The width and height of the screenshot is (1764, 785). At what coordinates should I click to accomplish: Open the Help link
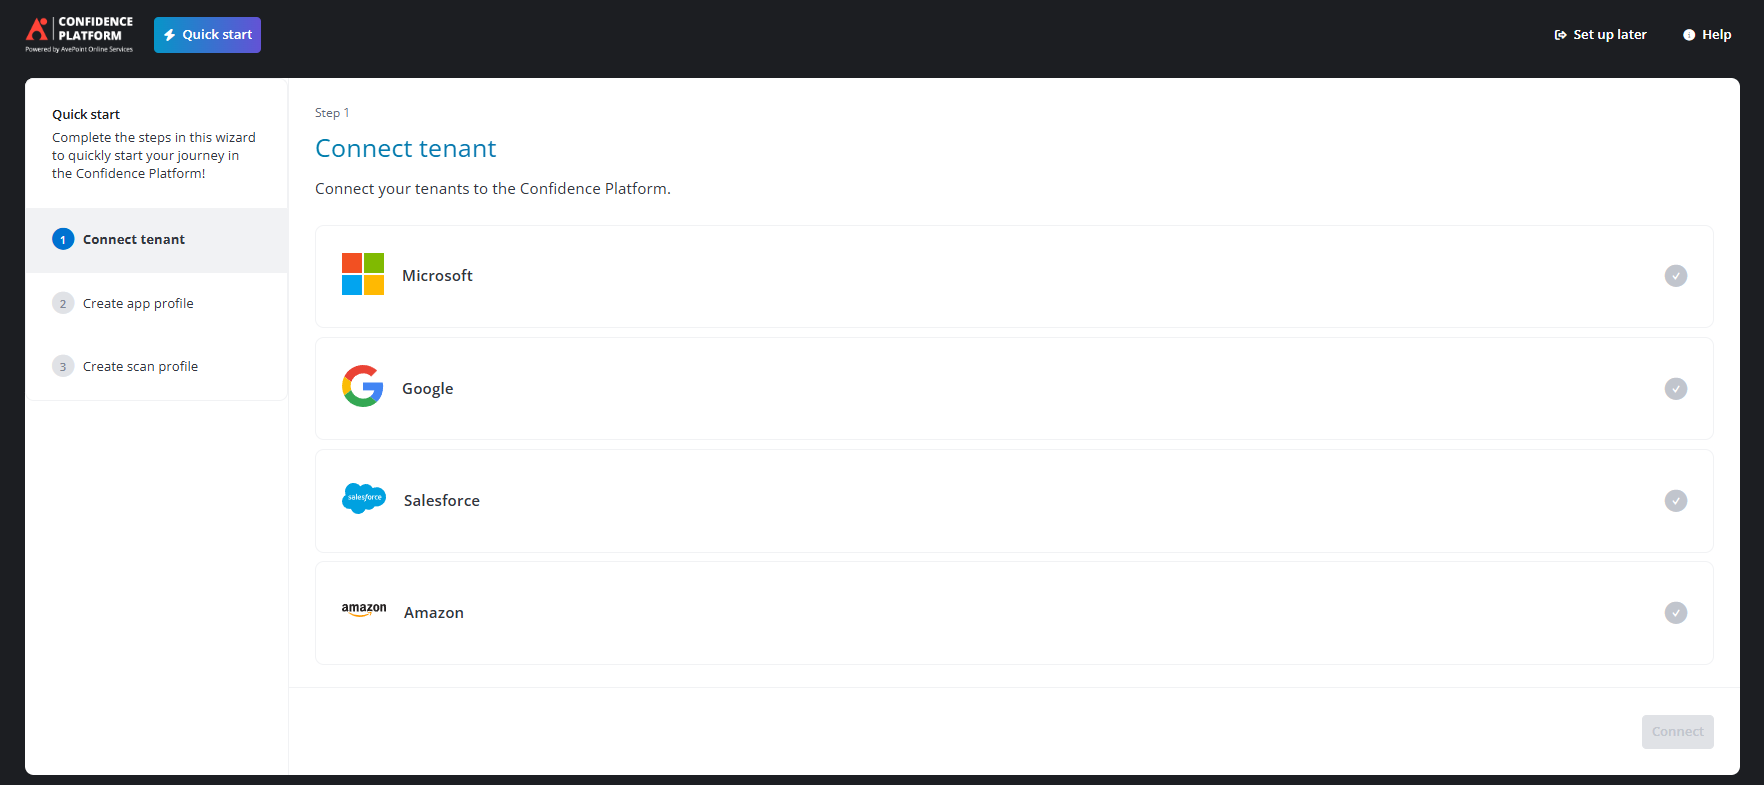coord(1707,35)
